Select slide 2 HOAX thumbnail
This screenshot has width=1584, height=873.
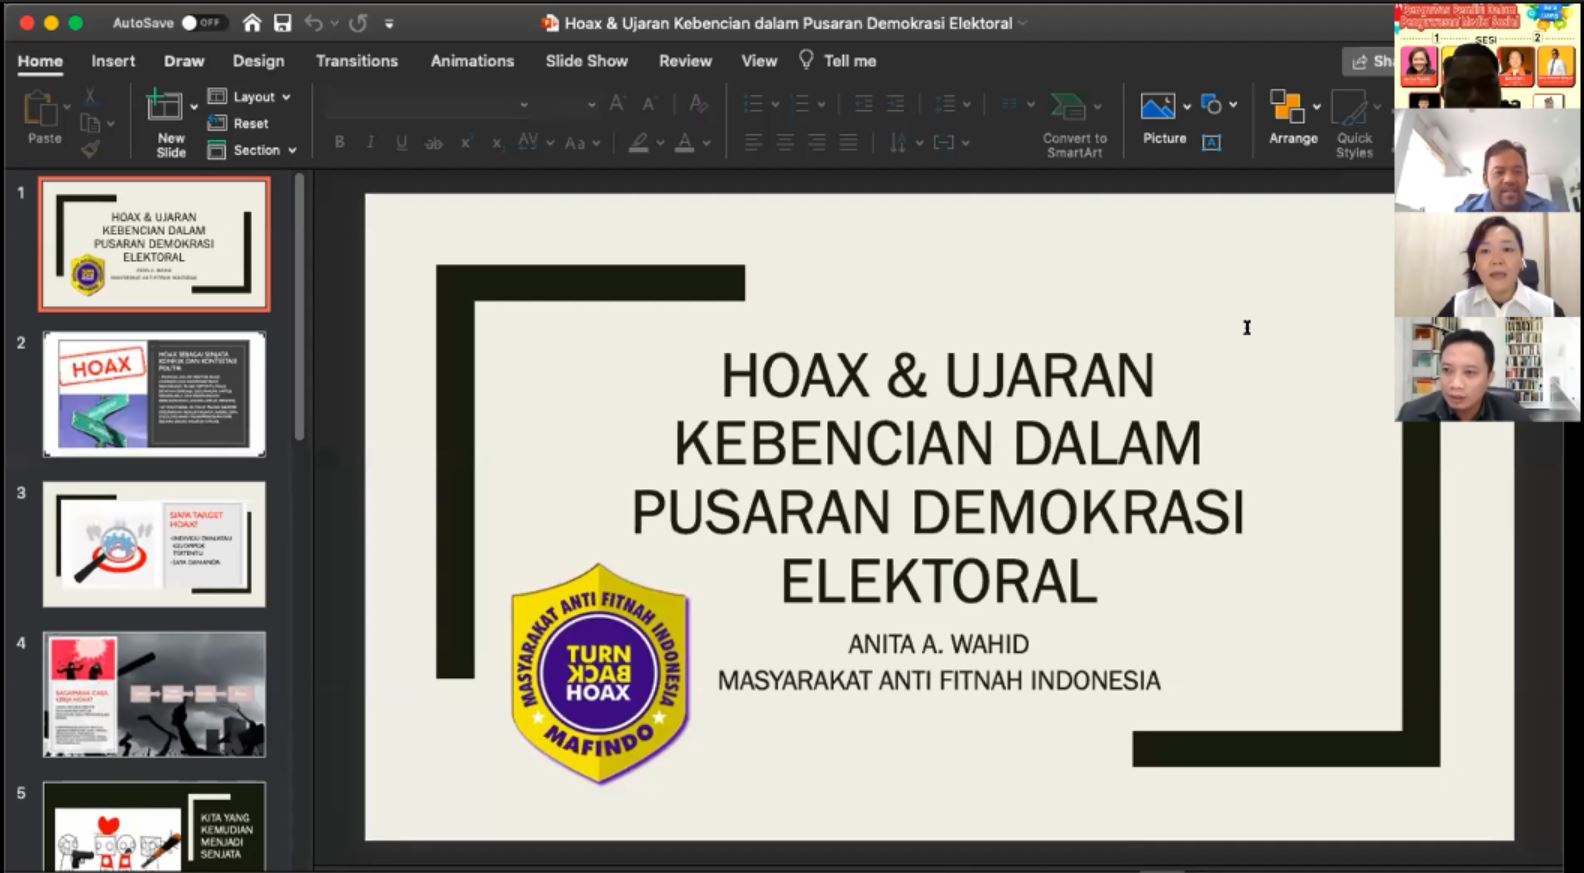pyautogui.click(x=154, y=394)
